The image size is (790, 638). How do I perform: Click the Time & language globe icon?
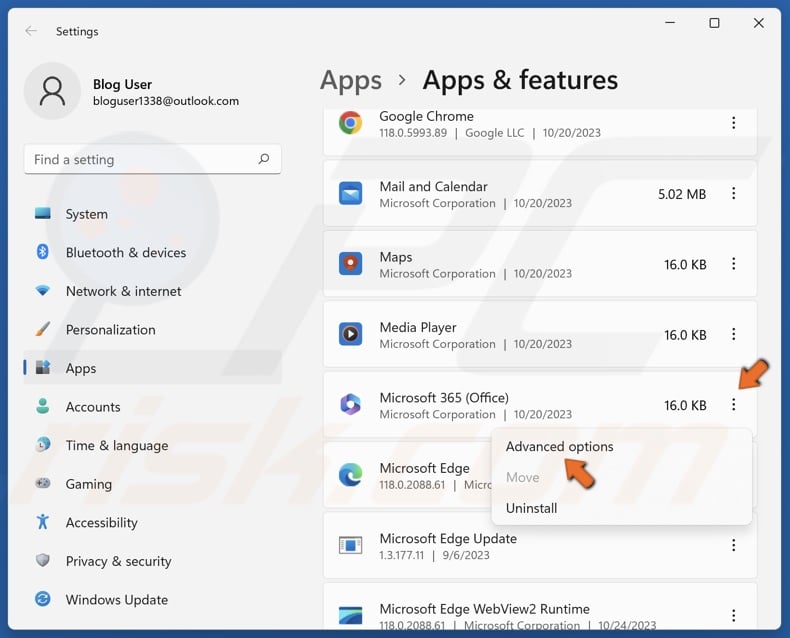[x=43, y=444]
